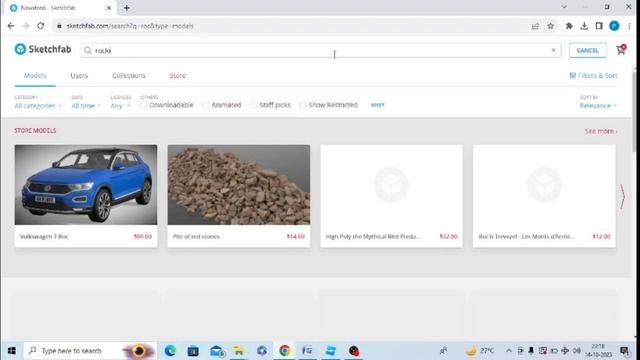This screenshot has width=640, height=360.
Task: Go back to the previous page
Action: pos(11,26)
